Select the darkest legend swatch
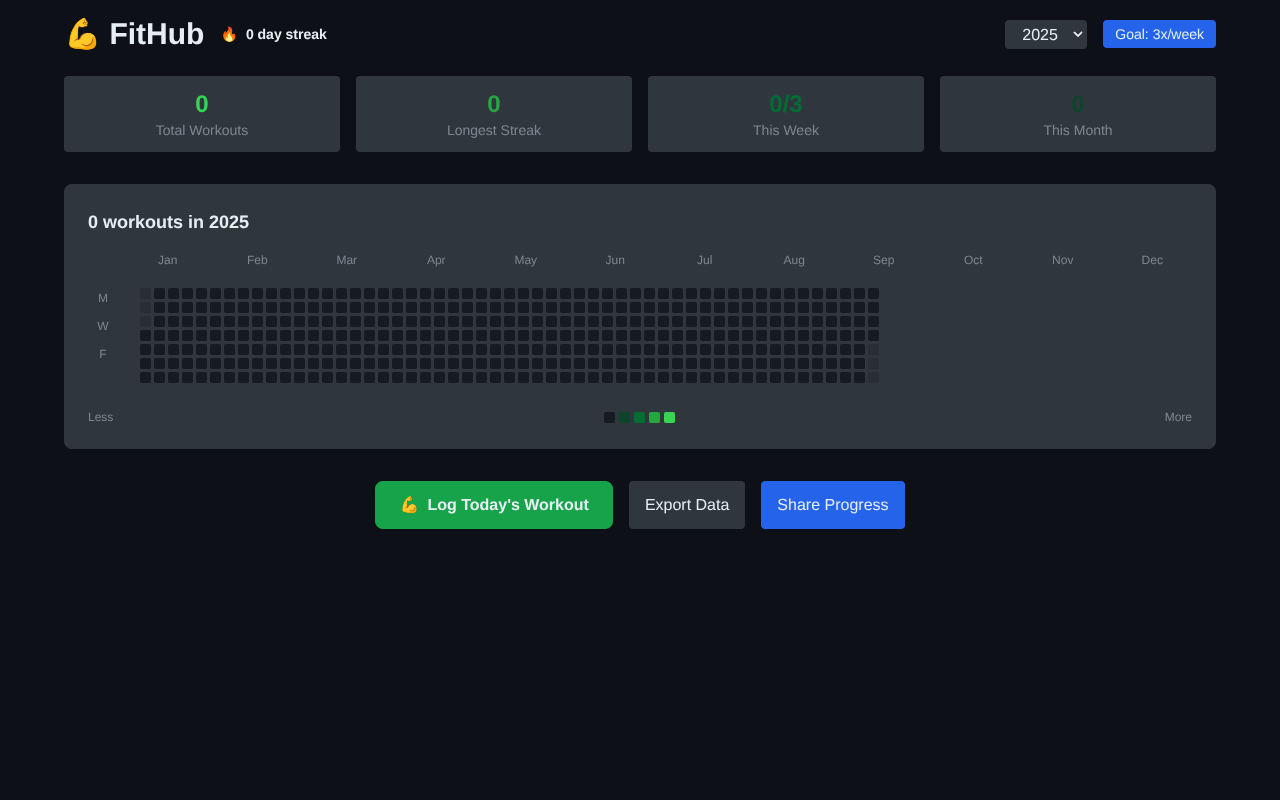This screenshot has height=800, width=1280. (609, 417)
